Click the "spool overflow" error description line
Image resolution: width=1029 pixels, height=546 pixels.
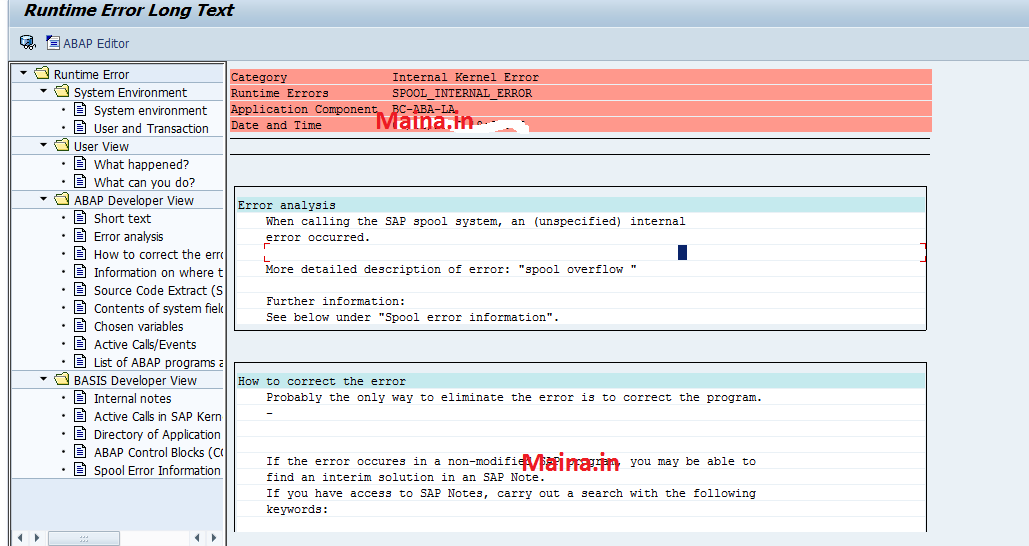[451, 269]
